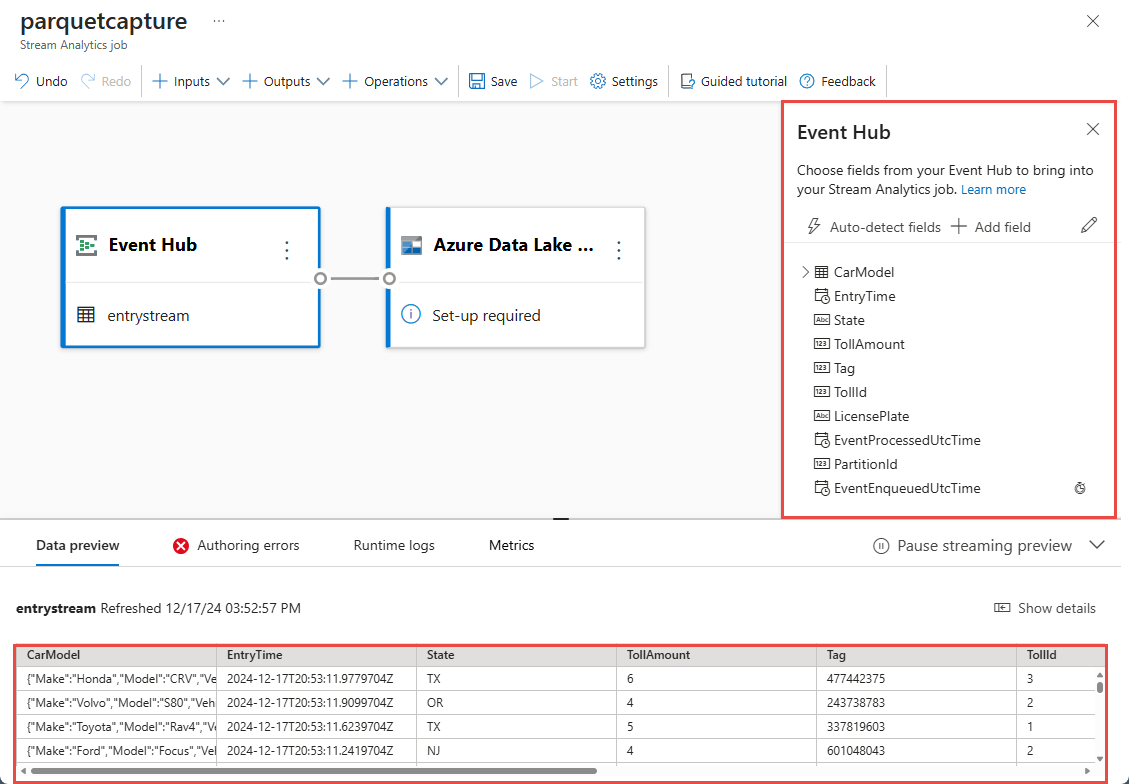Click the Feedback toolbar button
The image size is (1129, 784).
(837, 82)
